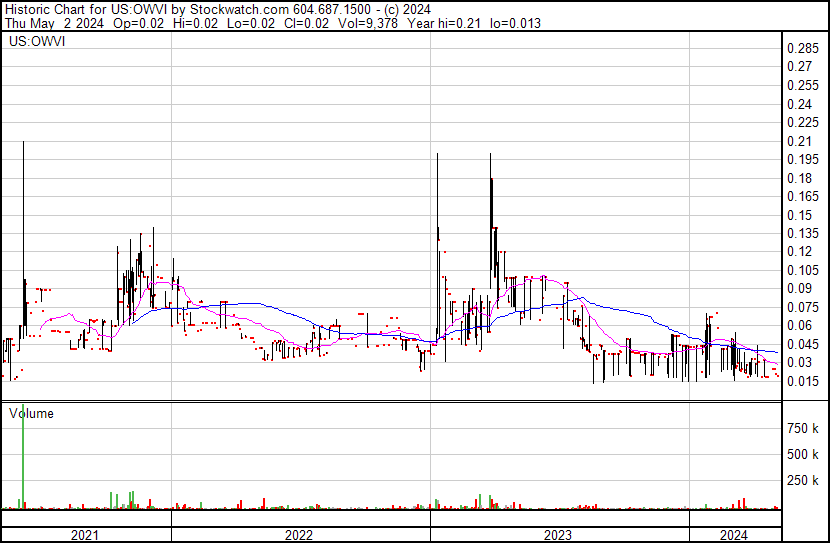
Task: Click the 0.21 price axis label
Action: click(x=798, y=141)
